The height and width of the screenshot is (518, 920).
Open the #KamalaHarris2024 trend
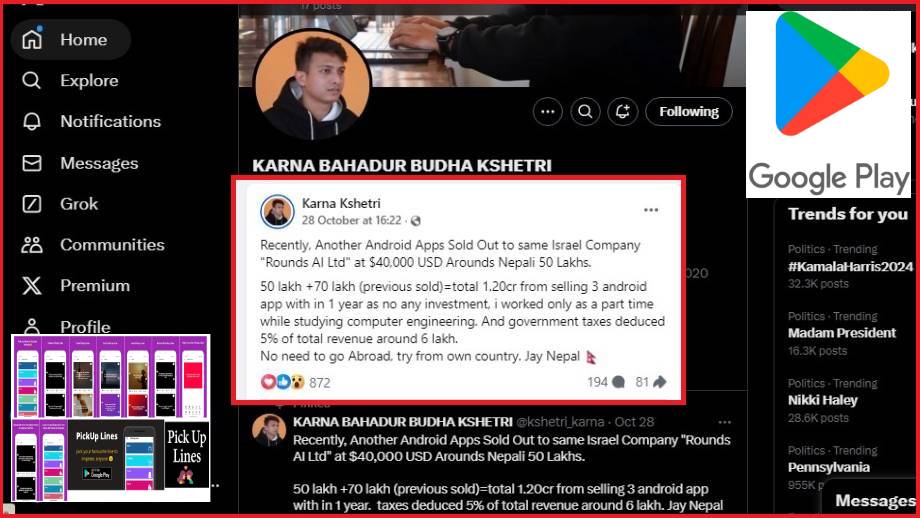point(850,266)
